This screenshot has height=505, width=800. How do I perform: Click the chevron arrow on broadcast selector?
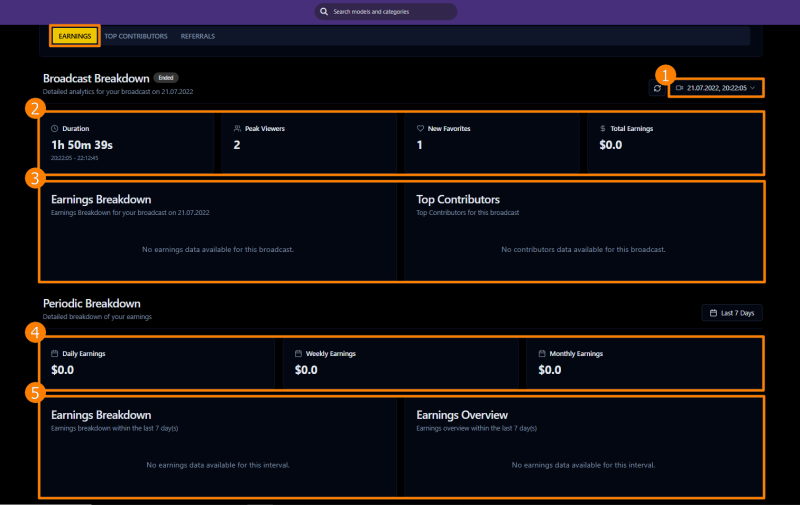(x=752, y=88)
